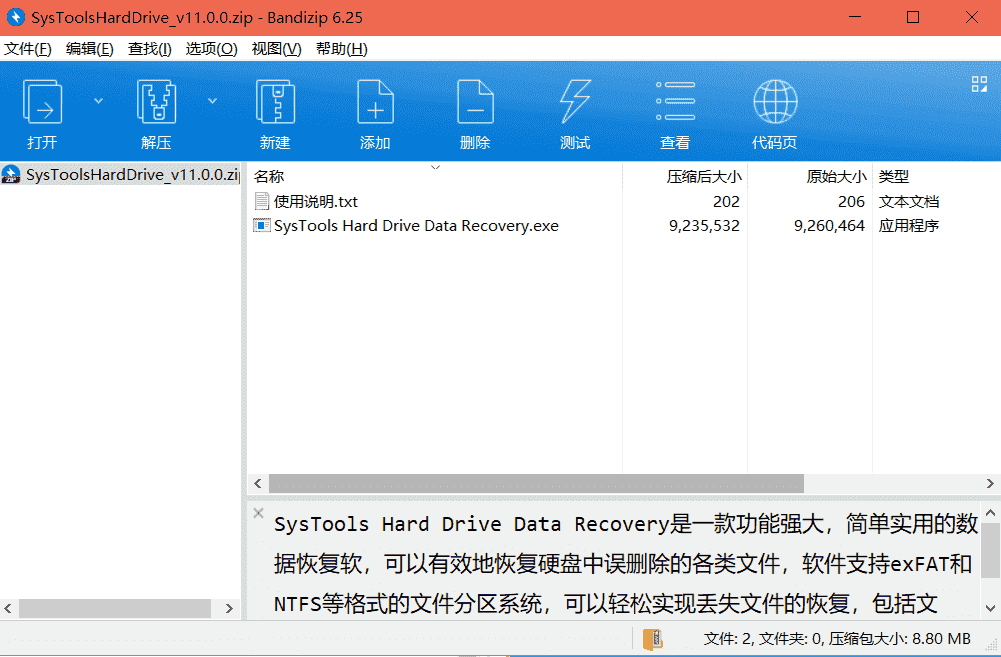Click the Bandizip title bar app icon
The width and height of the screenshot is (1001, 657).
(x=16, y=17)
